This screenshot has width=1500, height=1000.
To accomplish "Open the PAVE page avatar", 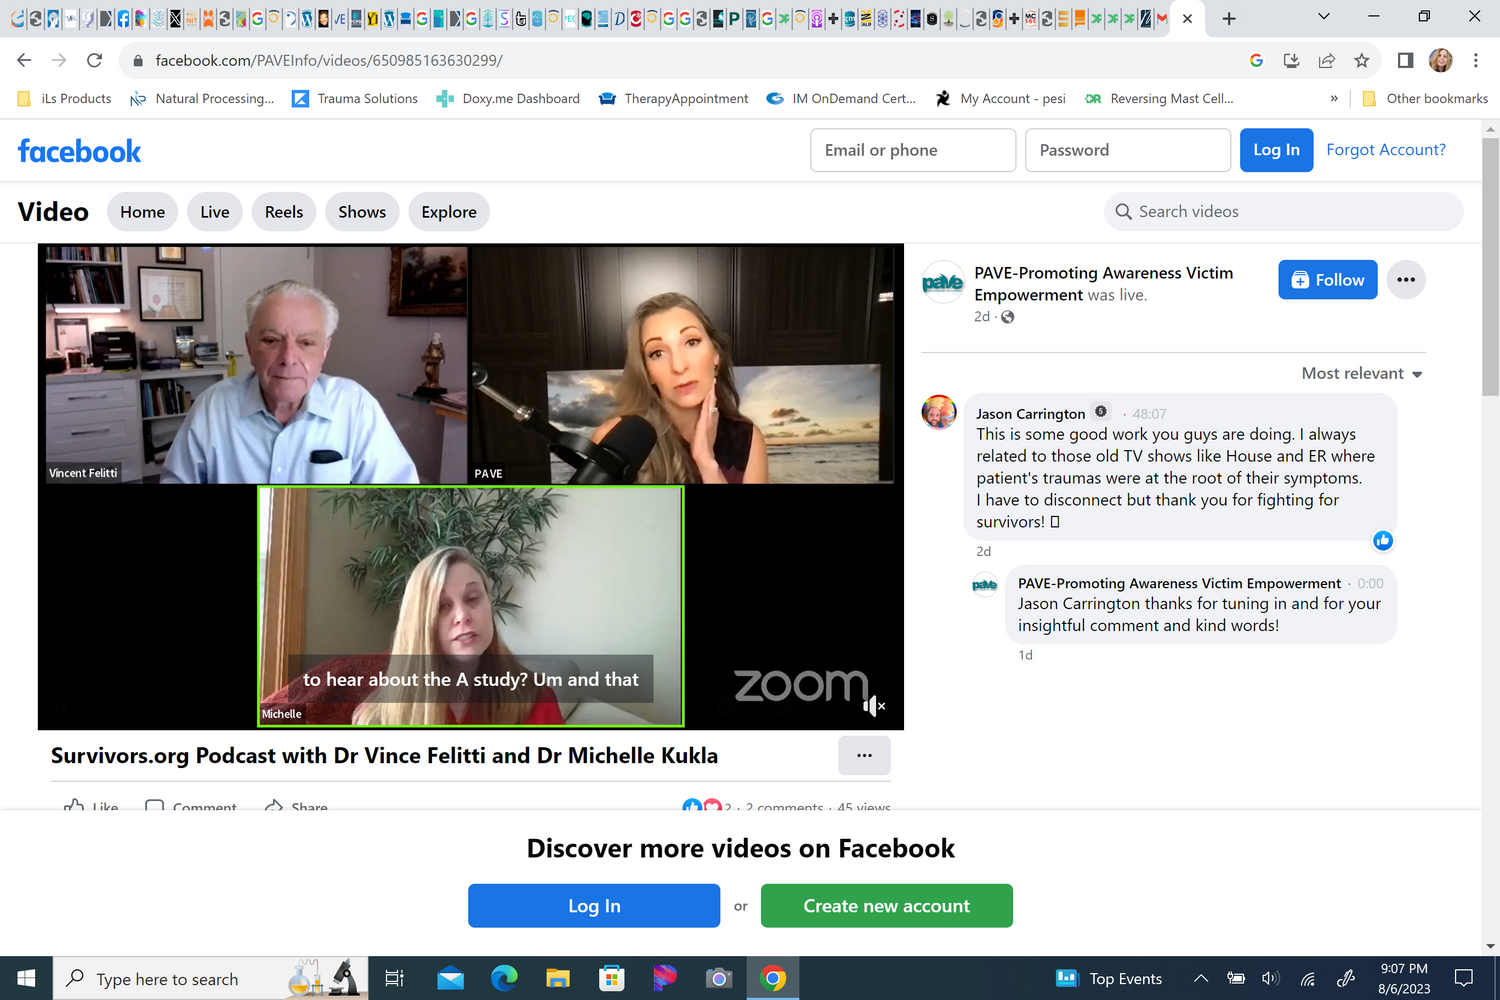I will coord(943,283).
